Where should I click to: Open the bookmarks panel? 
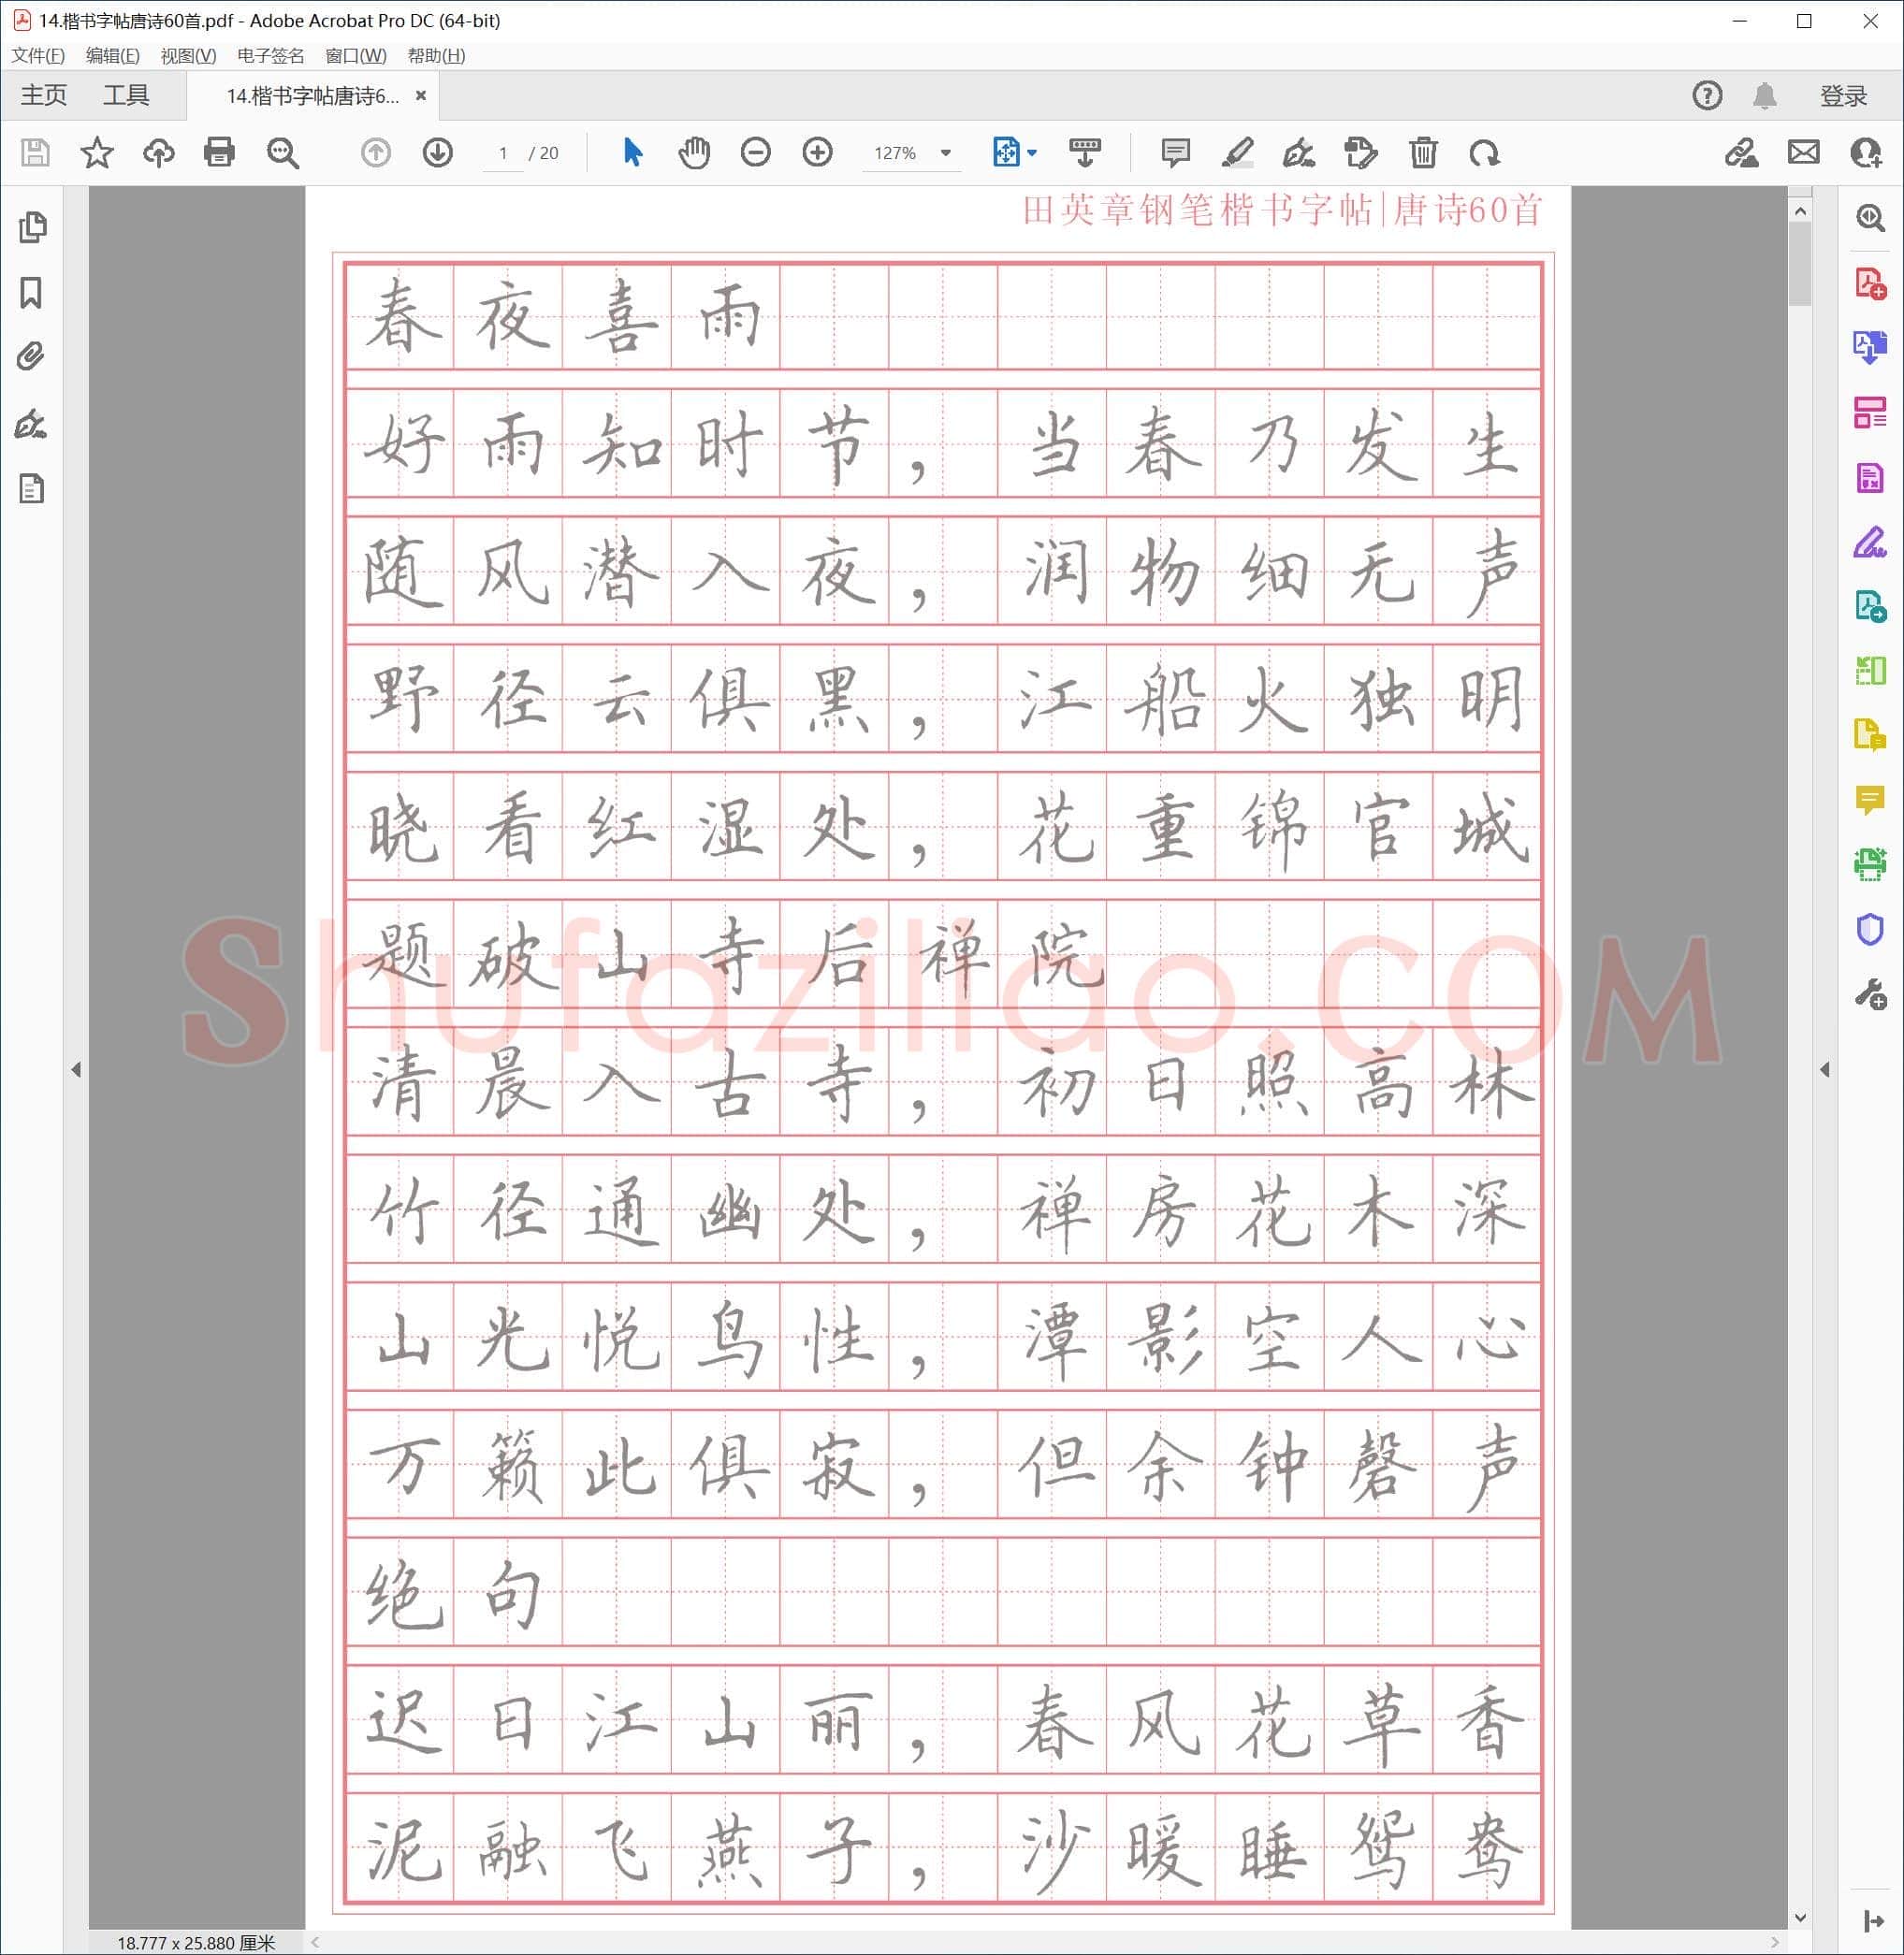point(32,293)
